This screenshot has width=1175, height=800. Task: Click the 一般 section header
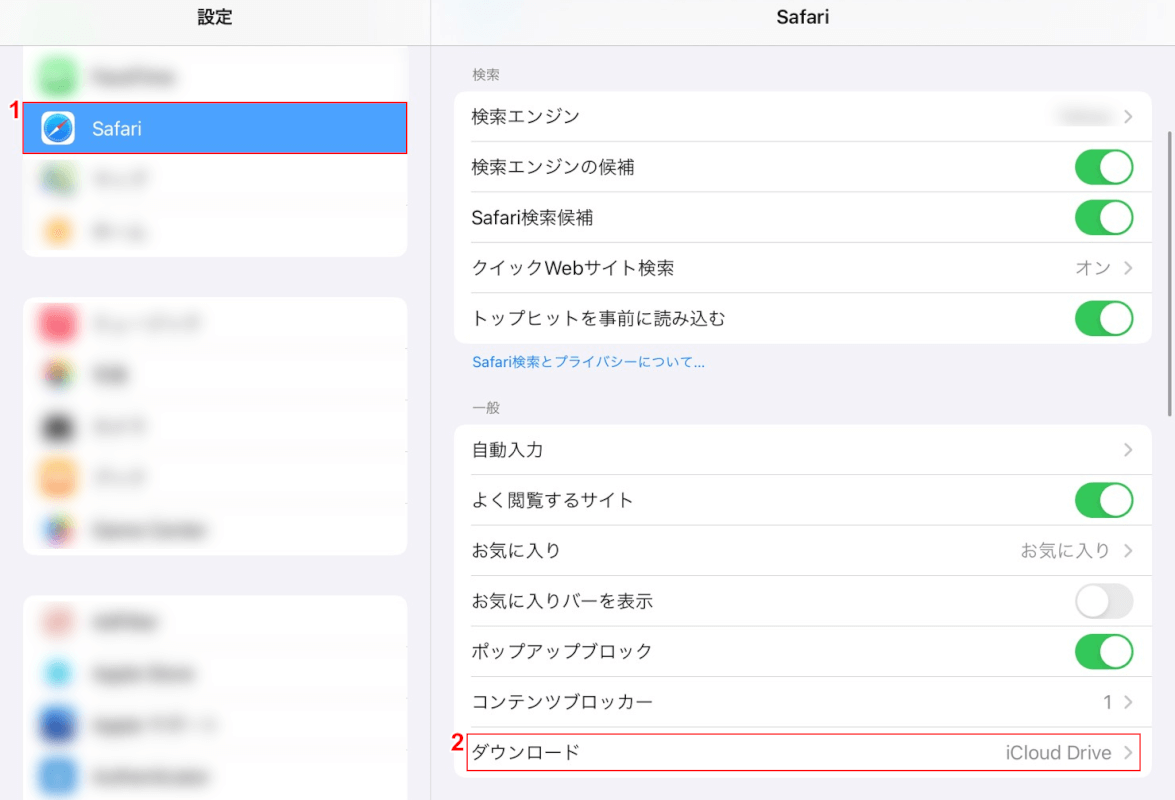(486, 407)
